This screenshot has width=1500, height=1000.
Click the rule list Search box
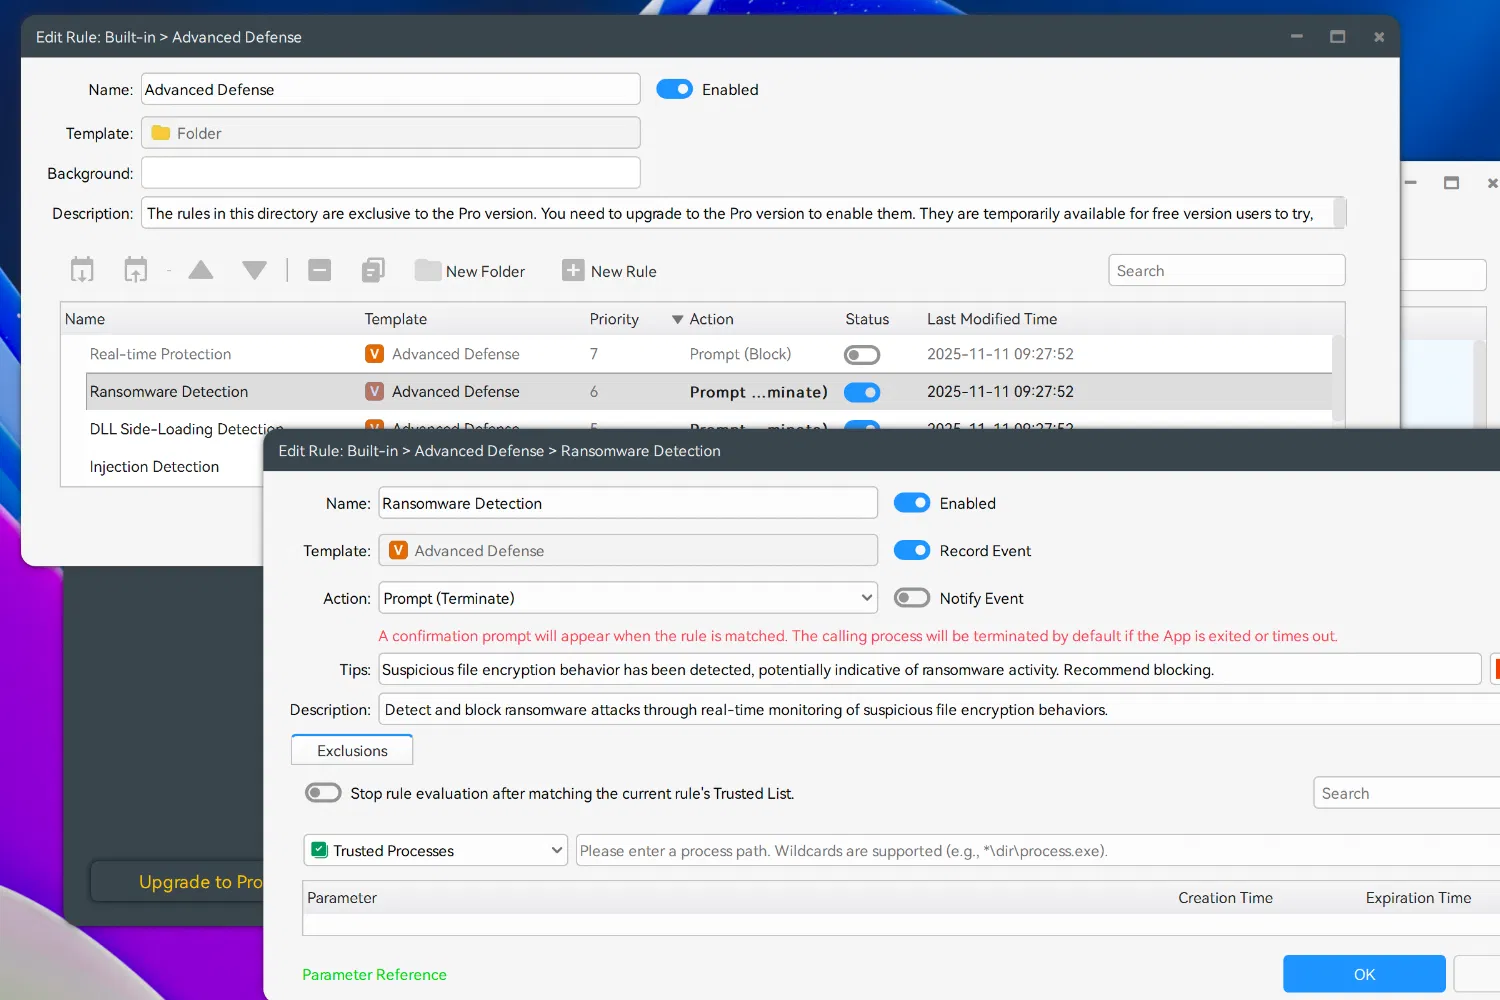(x=1226, y=270)
